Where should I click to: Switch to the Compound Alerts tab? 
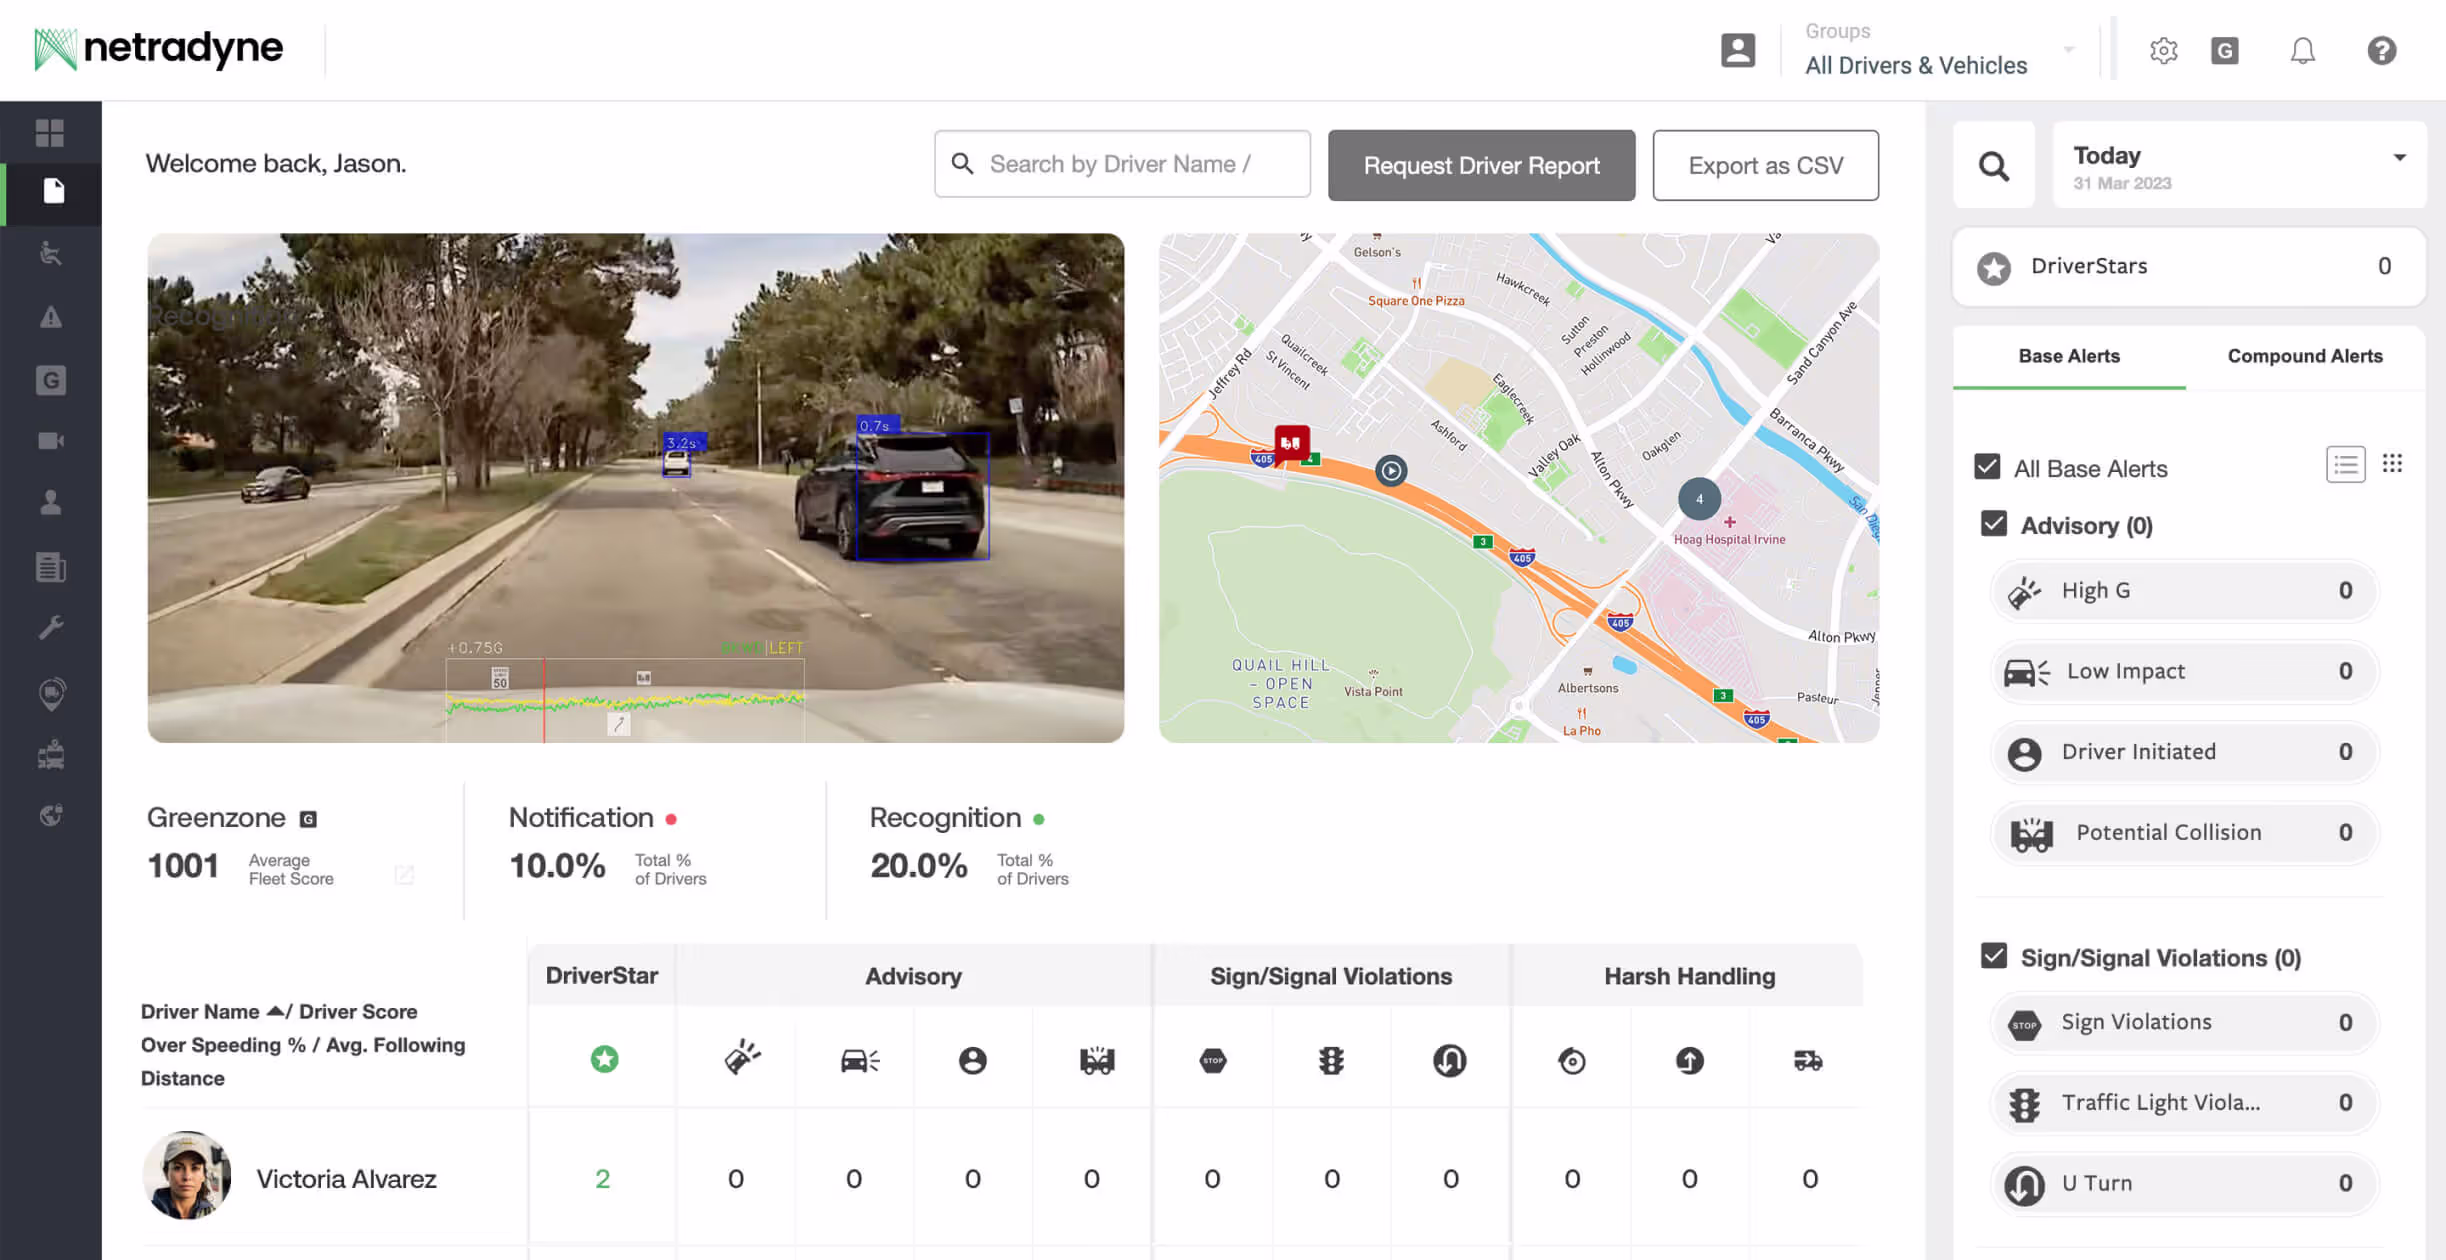pos(2304,356)
